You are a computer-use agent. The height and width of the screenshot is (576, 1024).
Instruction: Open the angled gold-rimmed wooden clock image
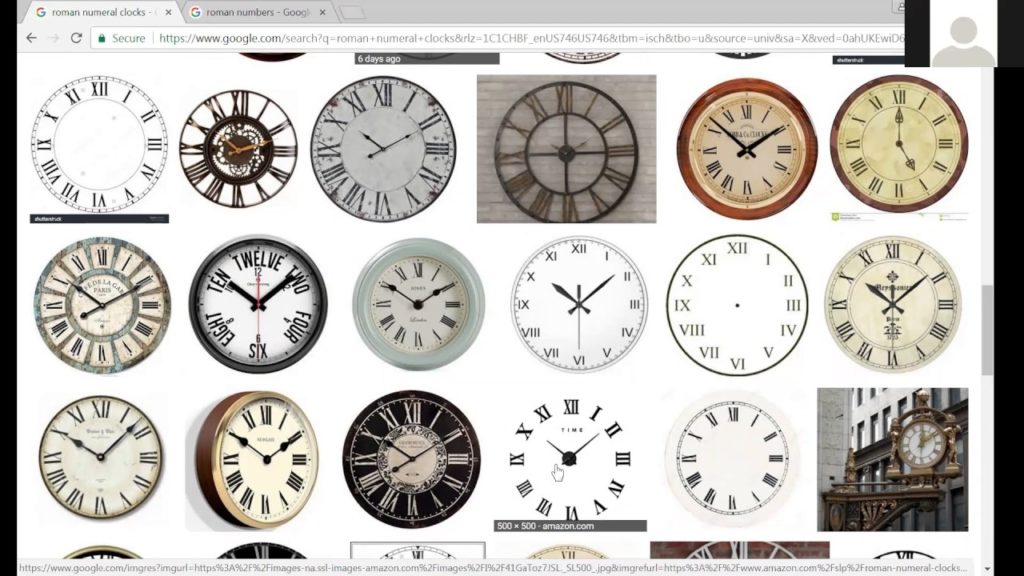[252, 460]
